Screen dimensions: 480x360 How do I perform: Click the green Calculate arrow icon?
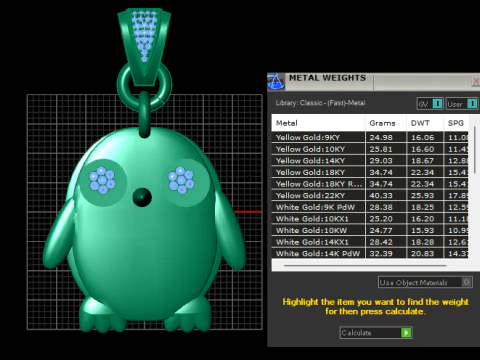406,333
